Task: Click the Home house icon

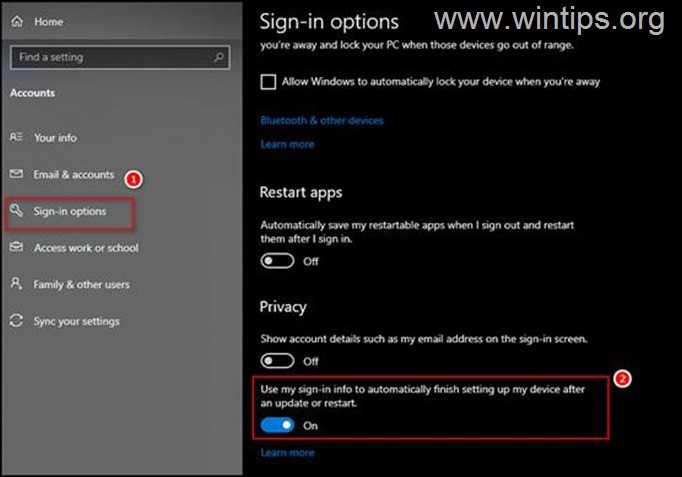Action: click(x=17, y=21)
